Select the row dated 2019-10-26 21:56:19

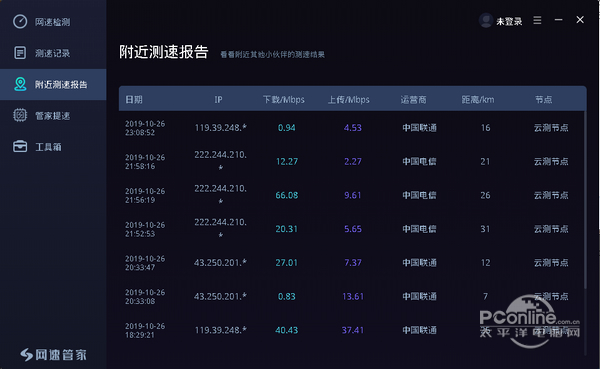[351, 195]
